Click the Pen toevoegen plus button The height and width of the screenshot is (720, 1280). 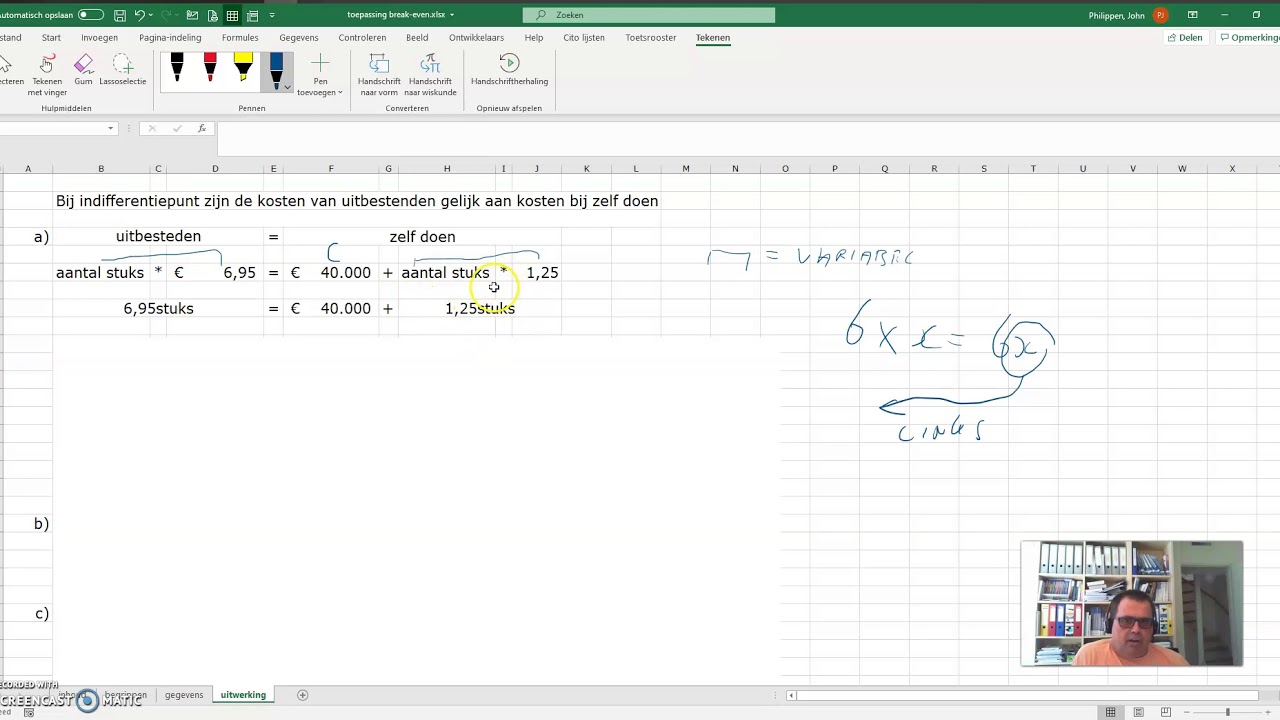click(x=320, y=75)
